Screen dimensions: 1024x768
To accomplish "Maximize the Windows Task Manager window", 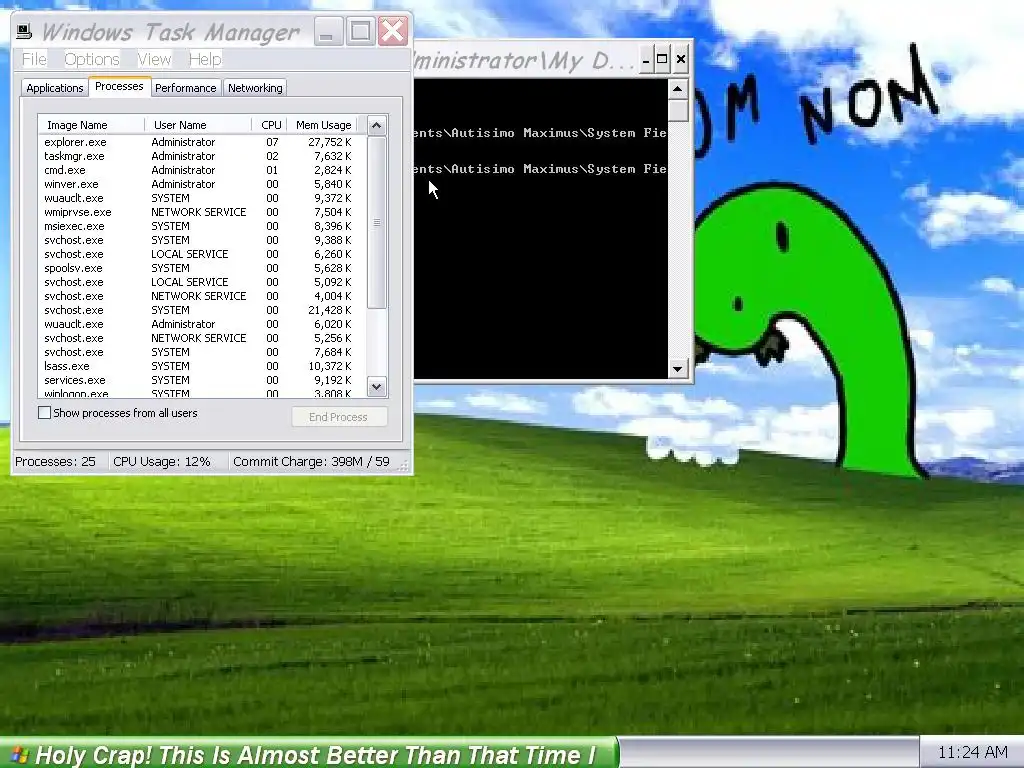I will tap(360, 31).
